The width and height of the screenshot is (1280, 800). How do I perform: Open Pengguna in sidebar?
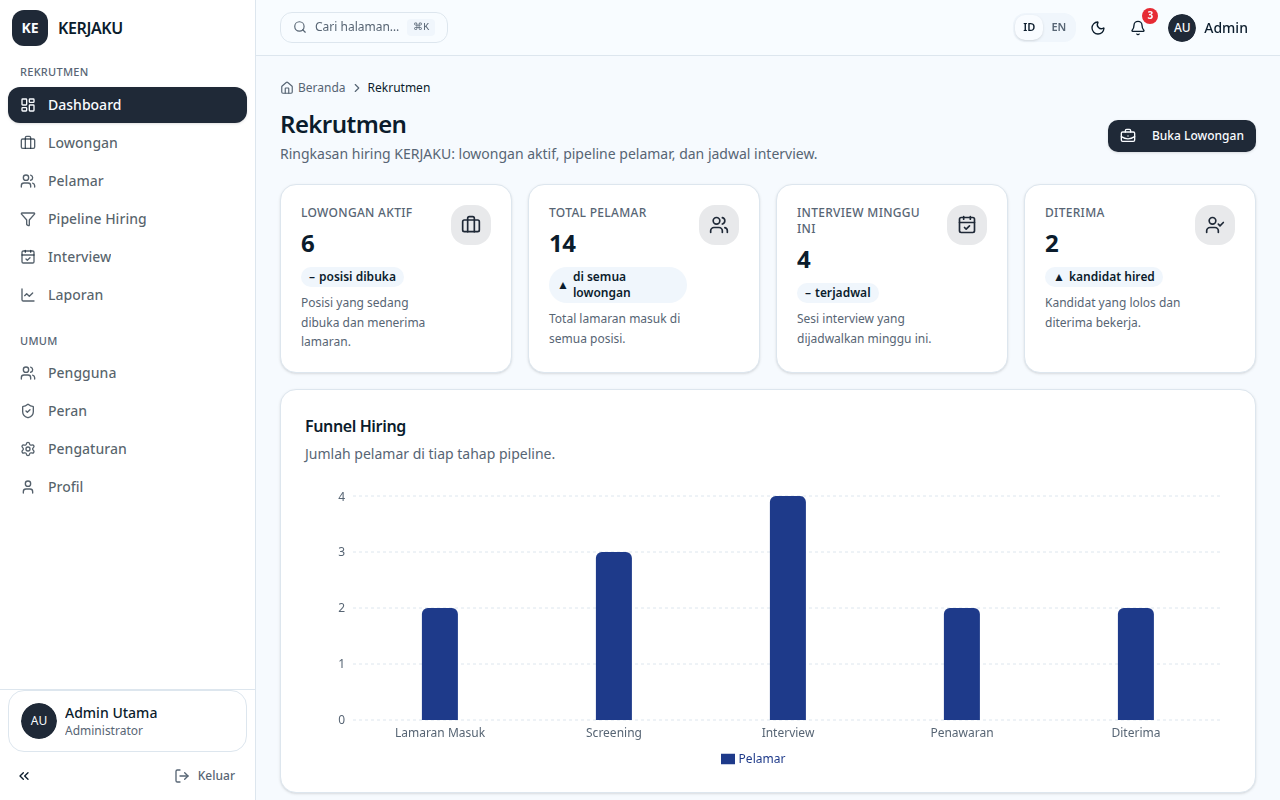click(127, 373)
